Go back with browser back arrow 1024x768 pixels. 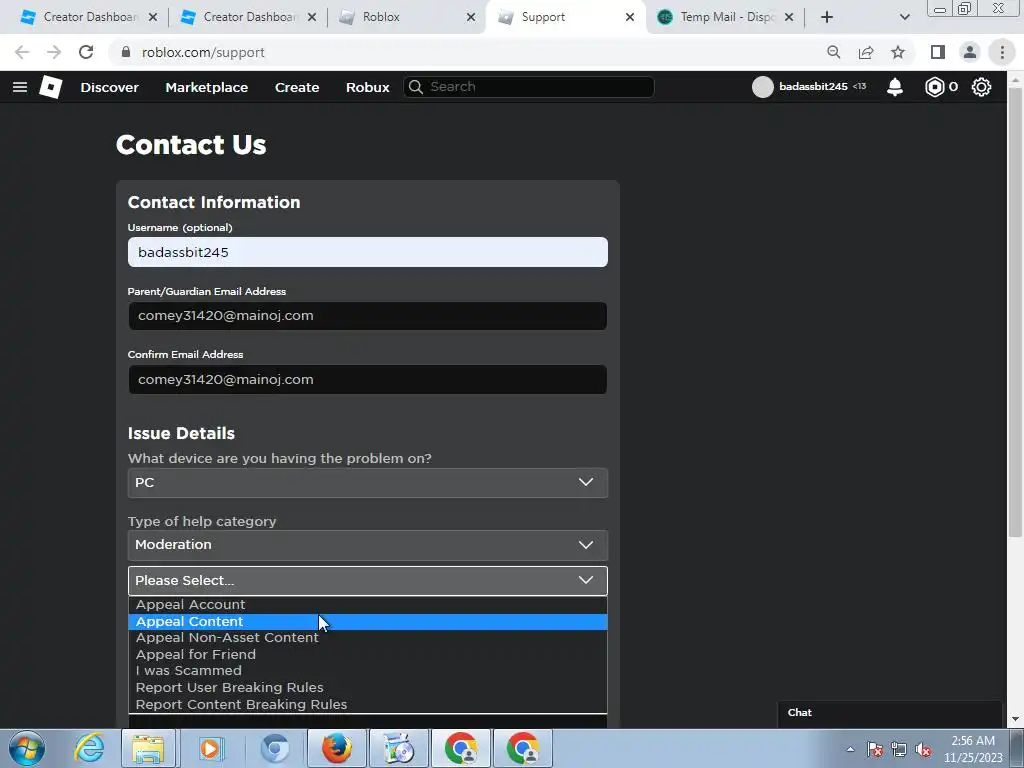tap(22, 52)
